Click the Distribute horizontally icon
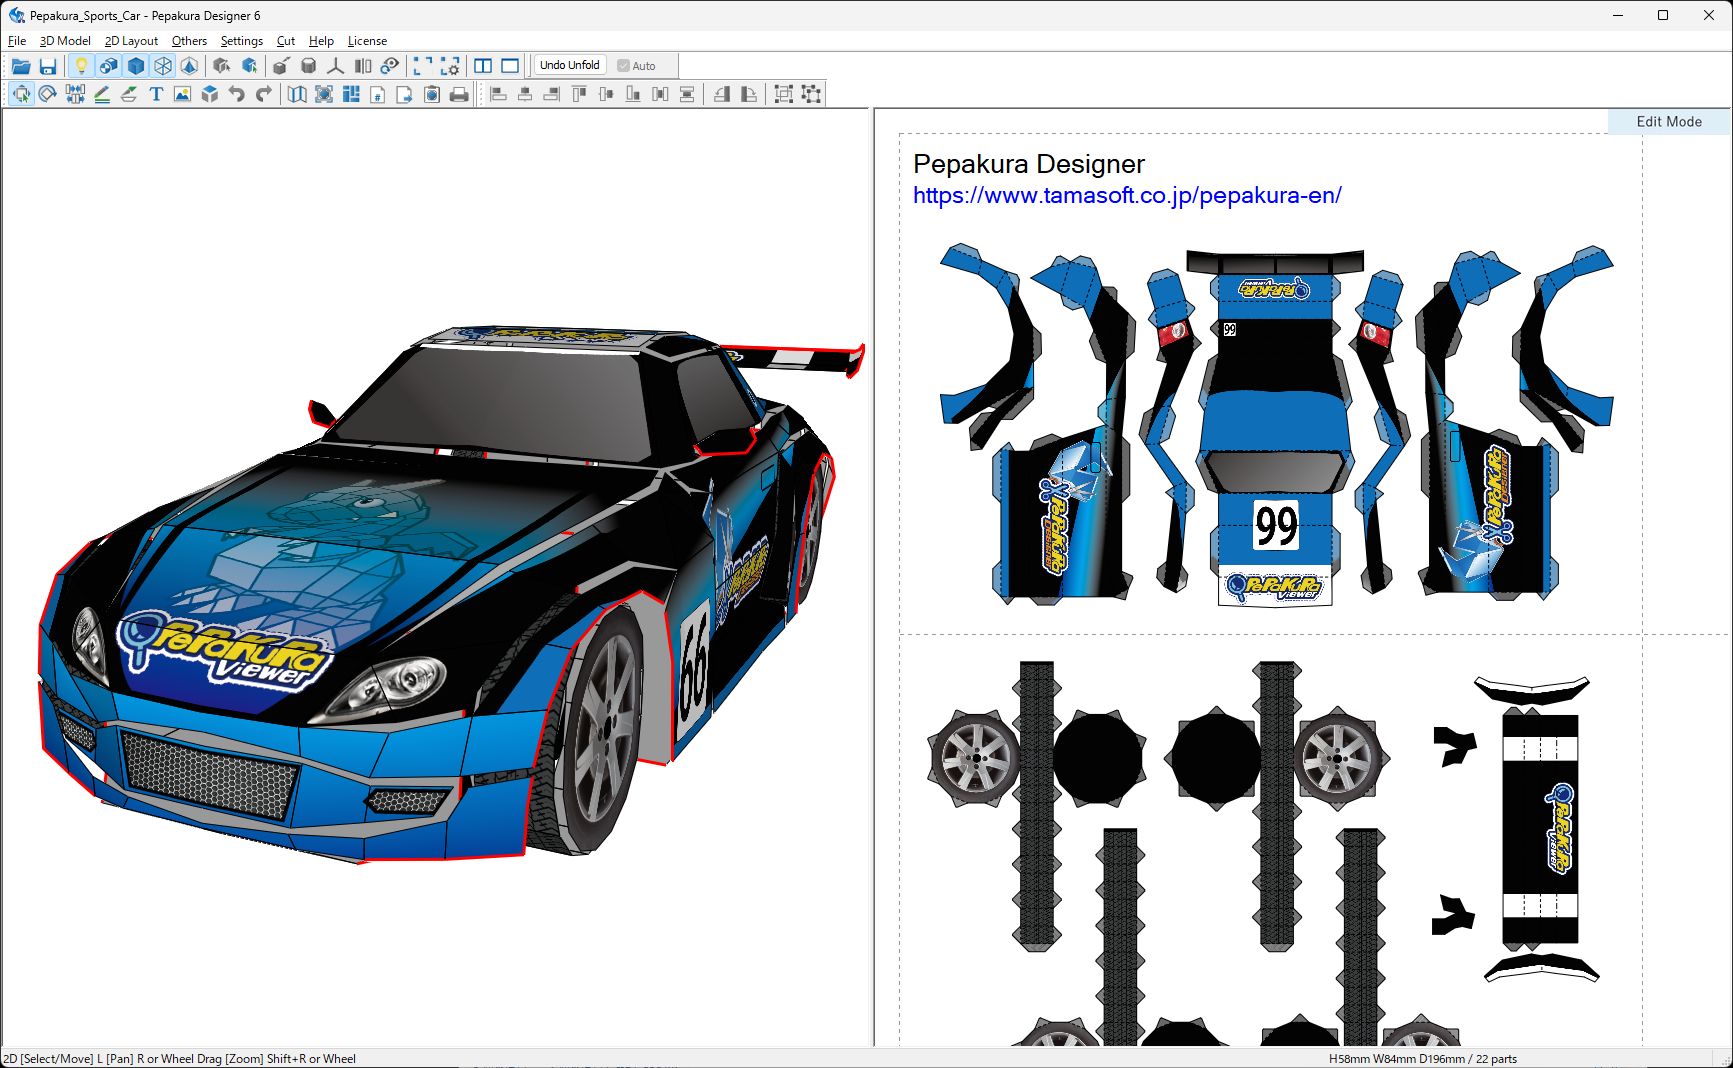 (x=660, y=94)
